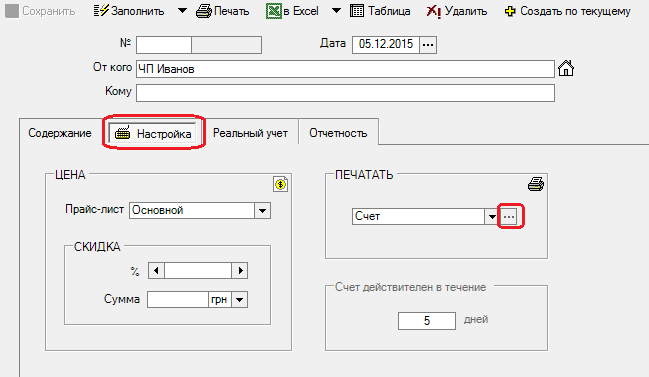Switch to the Содержание tab
Image resolution: width=649 pixels, height=377 pixels.
[x=60, y=133]
